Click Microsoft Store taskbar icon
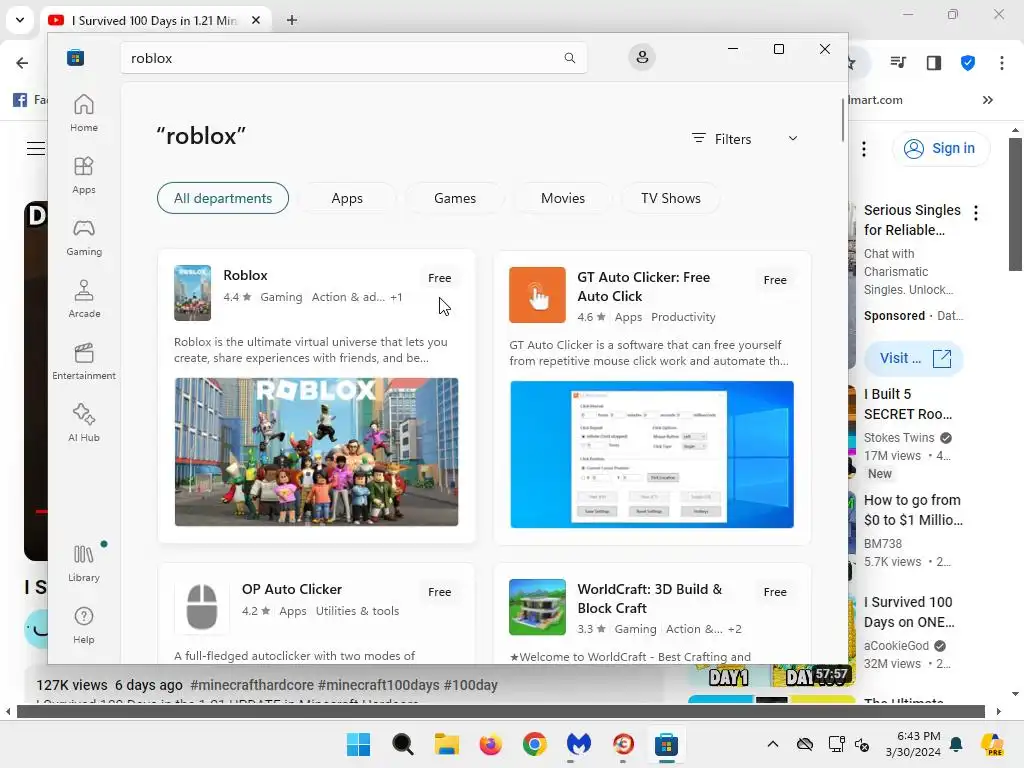This screenshot has width=1024, height=768. (666, 744)
